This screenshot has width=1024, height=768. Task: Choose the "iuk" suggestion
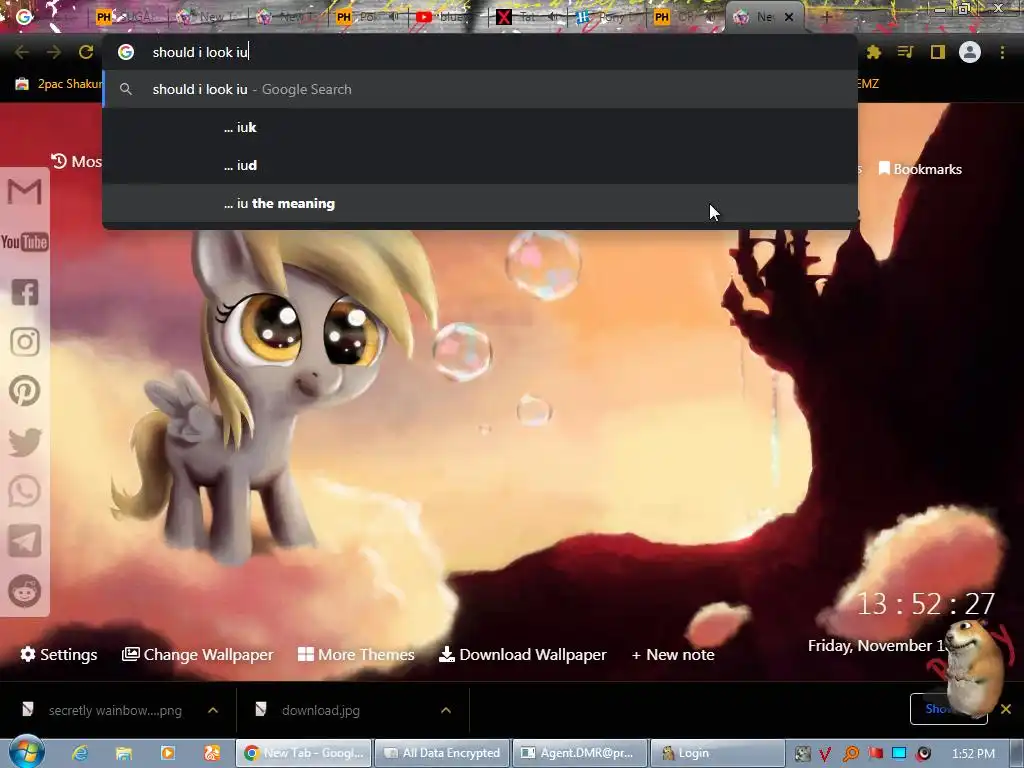coord(480,127)
